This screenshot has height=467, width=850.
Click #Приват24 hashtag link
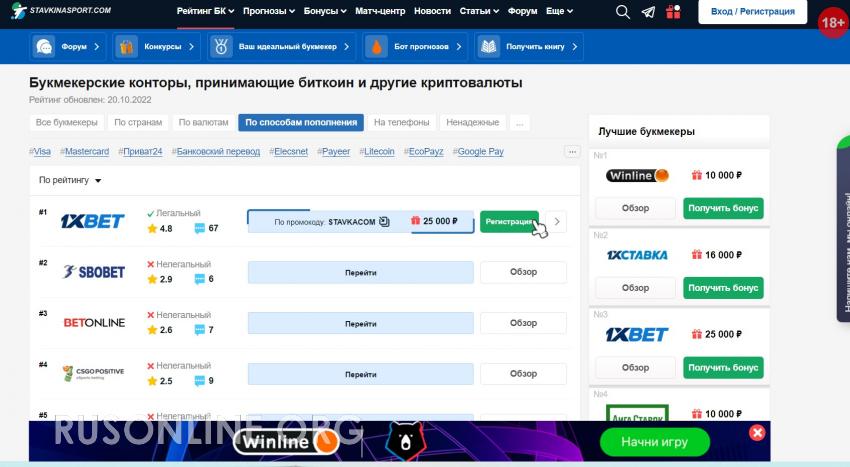[x=140, y=152]
